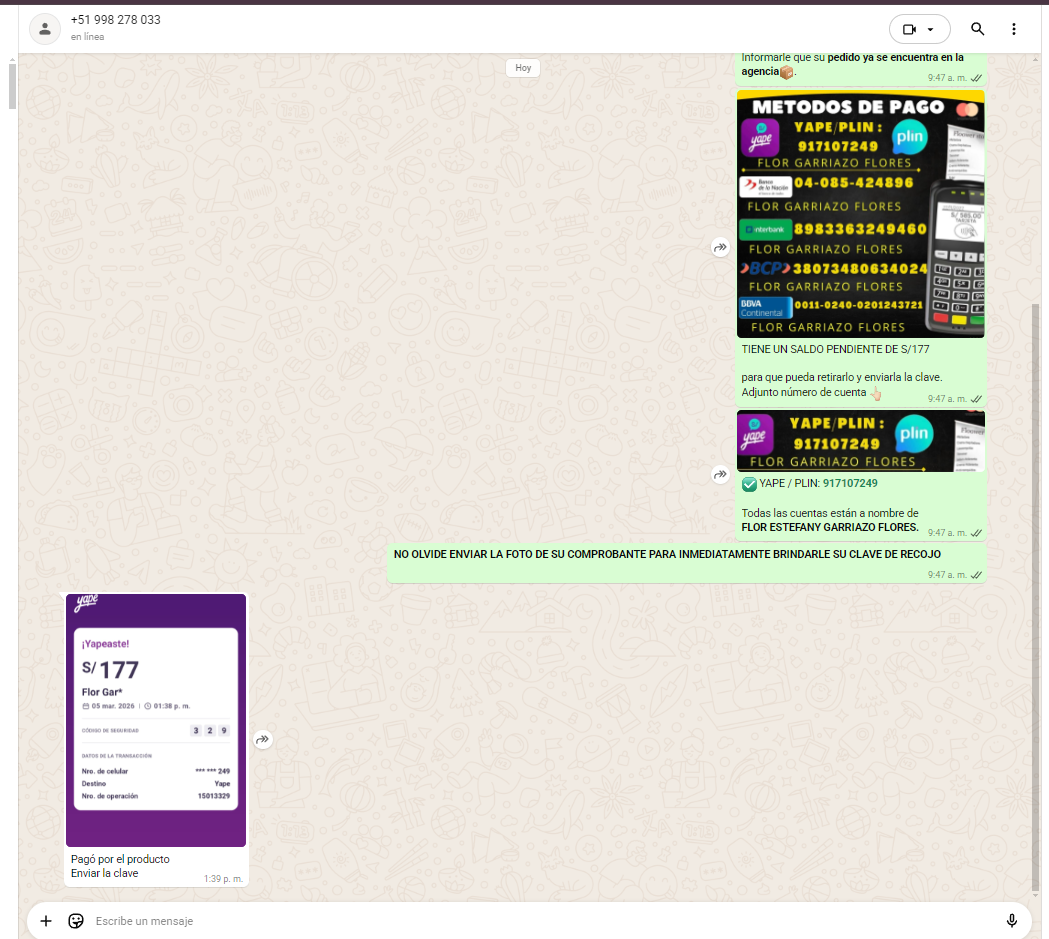The image size is (1049, 939).
Task: Click the 'Hoy' date badge
Action: pyautogui.click(x=523, y=68)
